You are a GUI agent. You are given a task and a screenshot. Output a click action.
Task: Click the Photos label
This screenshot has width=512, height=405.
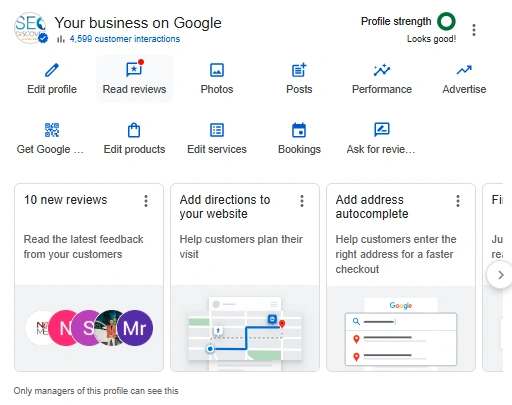(x=217, y=89)
